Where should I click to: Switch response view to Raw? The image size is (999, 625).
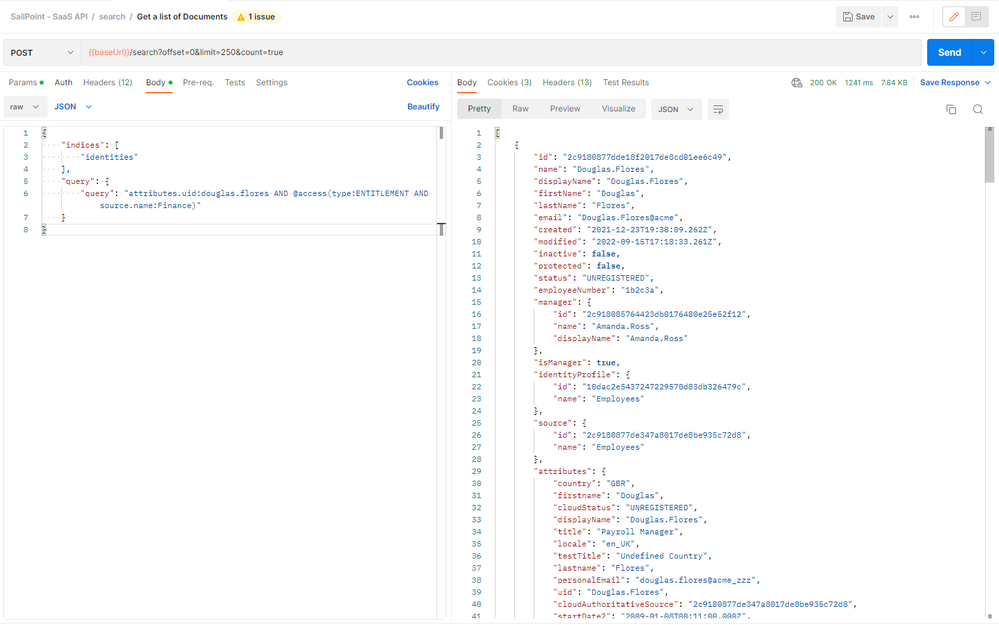click(520, 109)
